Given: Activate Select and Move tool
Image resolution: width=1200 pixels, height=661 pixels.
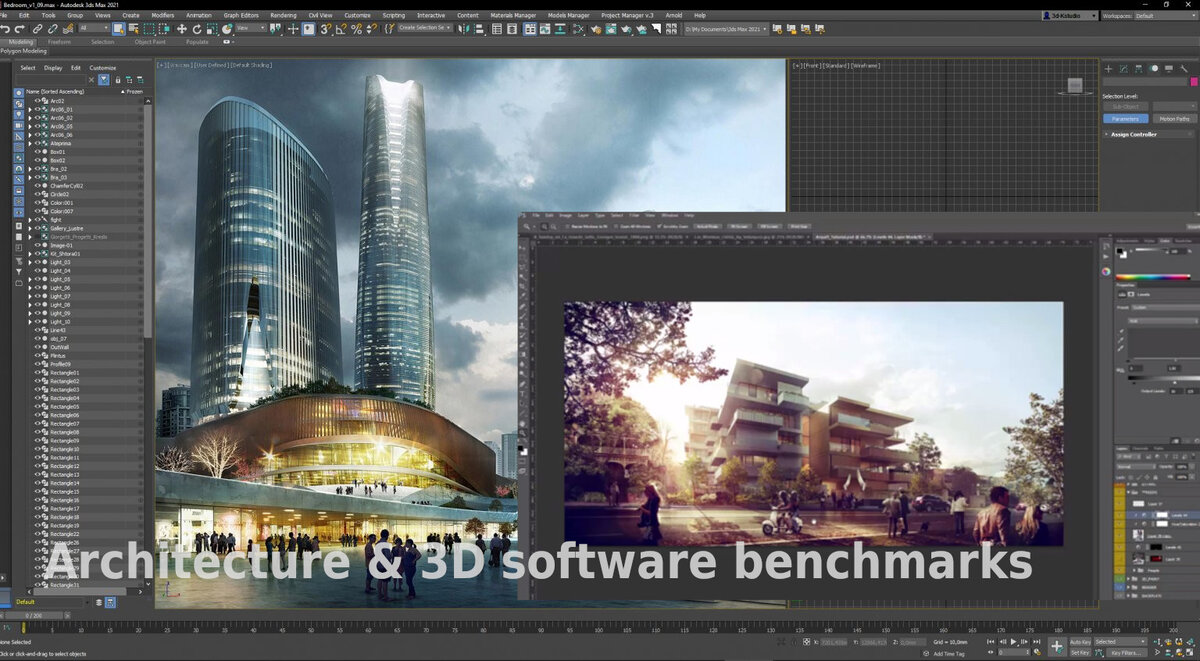Looking at the screenshot, I should tap(181, 29).
